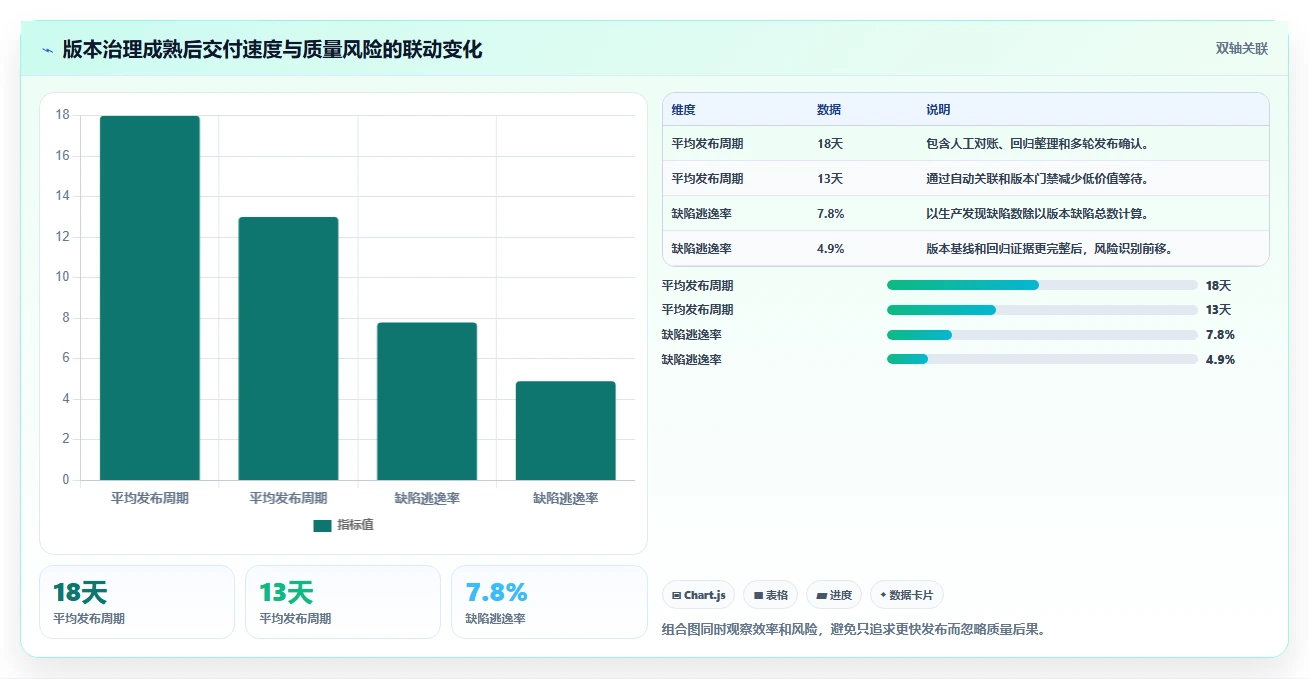Click the y-axis value 18
Screen dimensions: 1309x679
pos(63,115)
